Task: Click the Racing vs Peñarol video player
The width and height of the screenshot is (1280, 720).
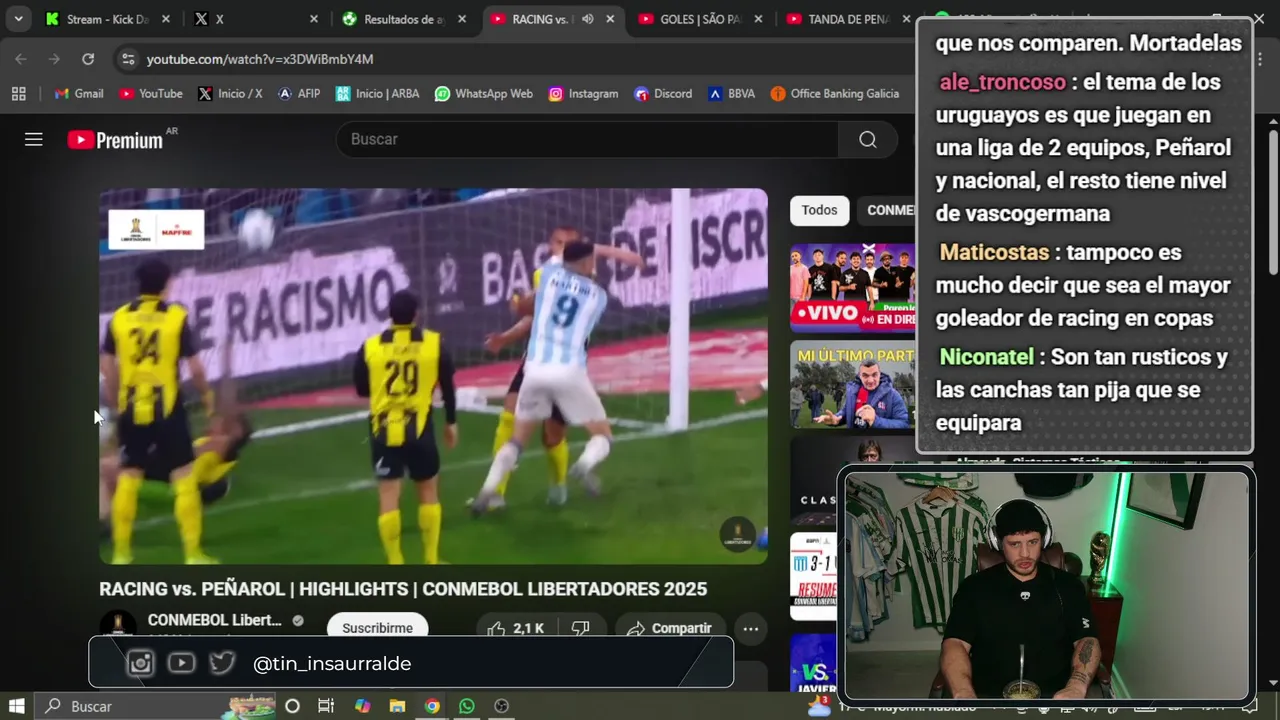Action: pyautogui.click(x=433, y=376)
